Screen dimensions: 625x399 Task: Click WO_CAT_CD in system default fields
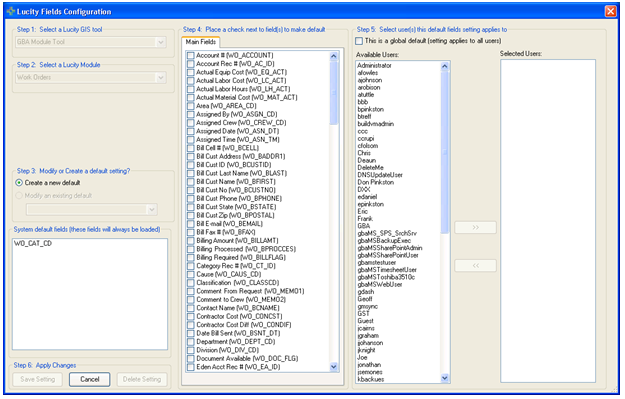(x=33, y=244)
